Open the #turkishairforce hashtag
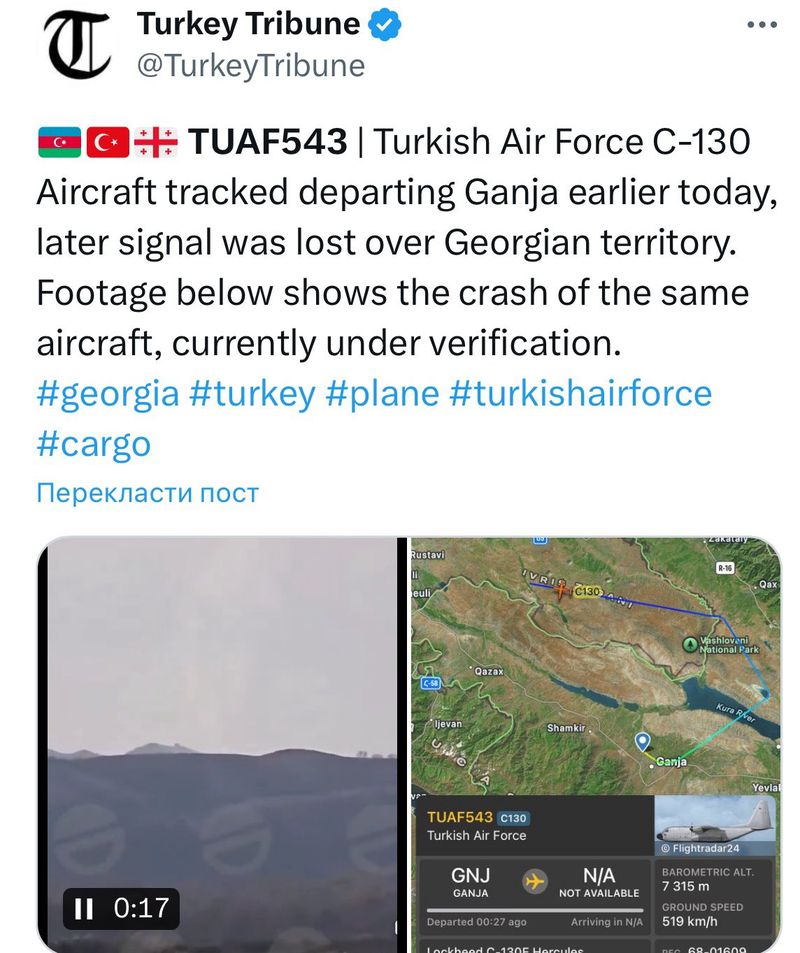 (580, 393)
